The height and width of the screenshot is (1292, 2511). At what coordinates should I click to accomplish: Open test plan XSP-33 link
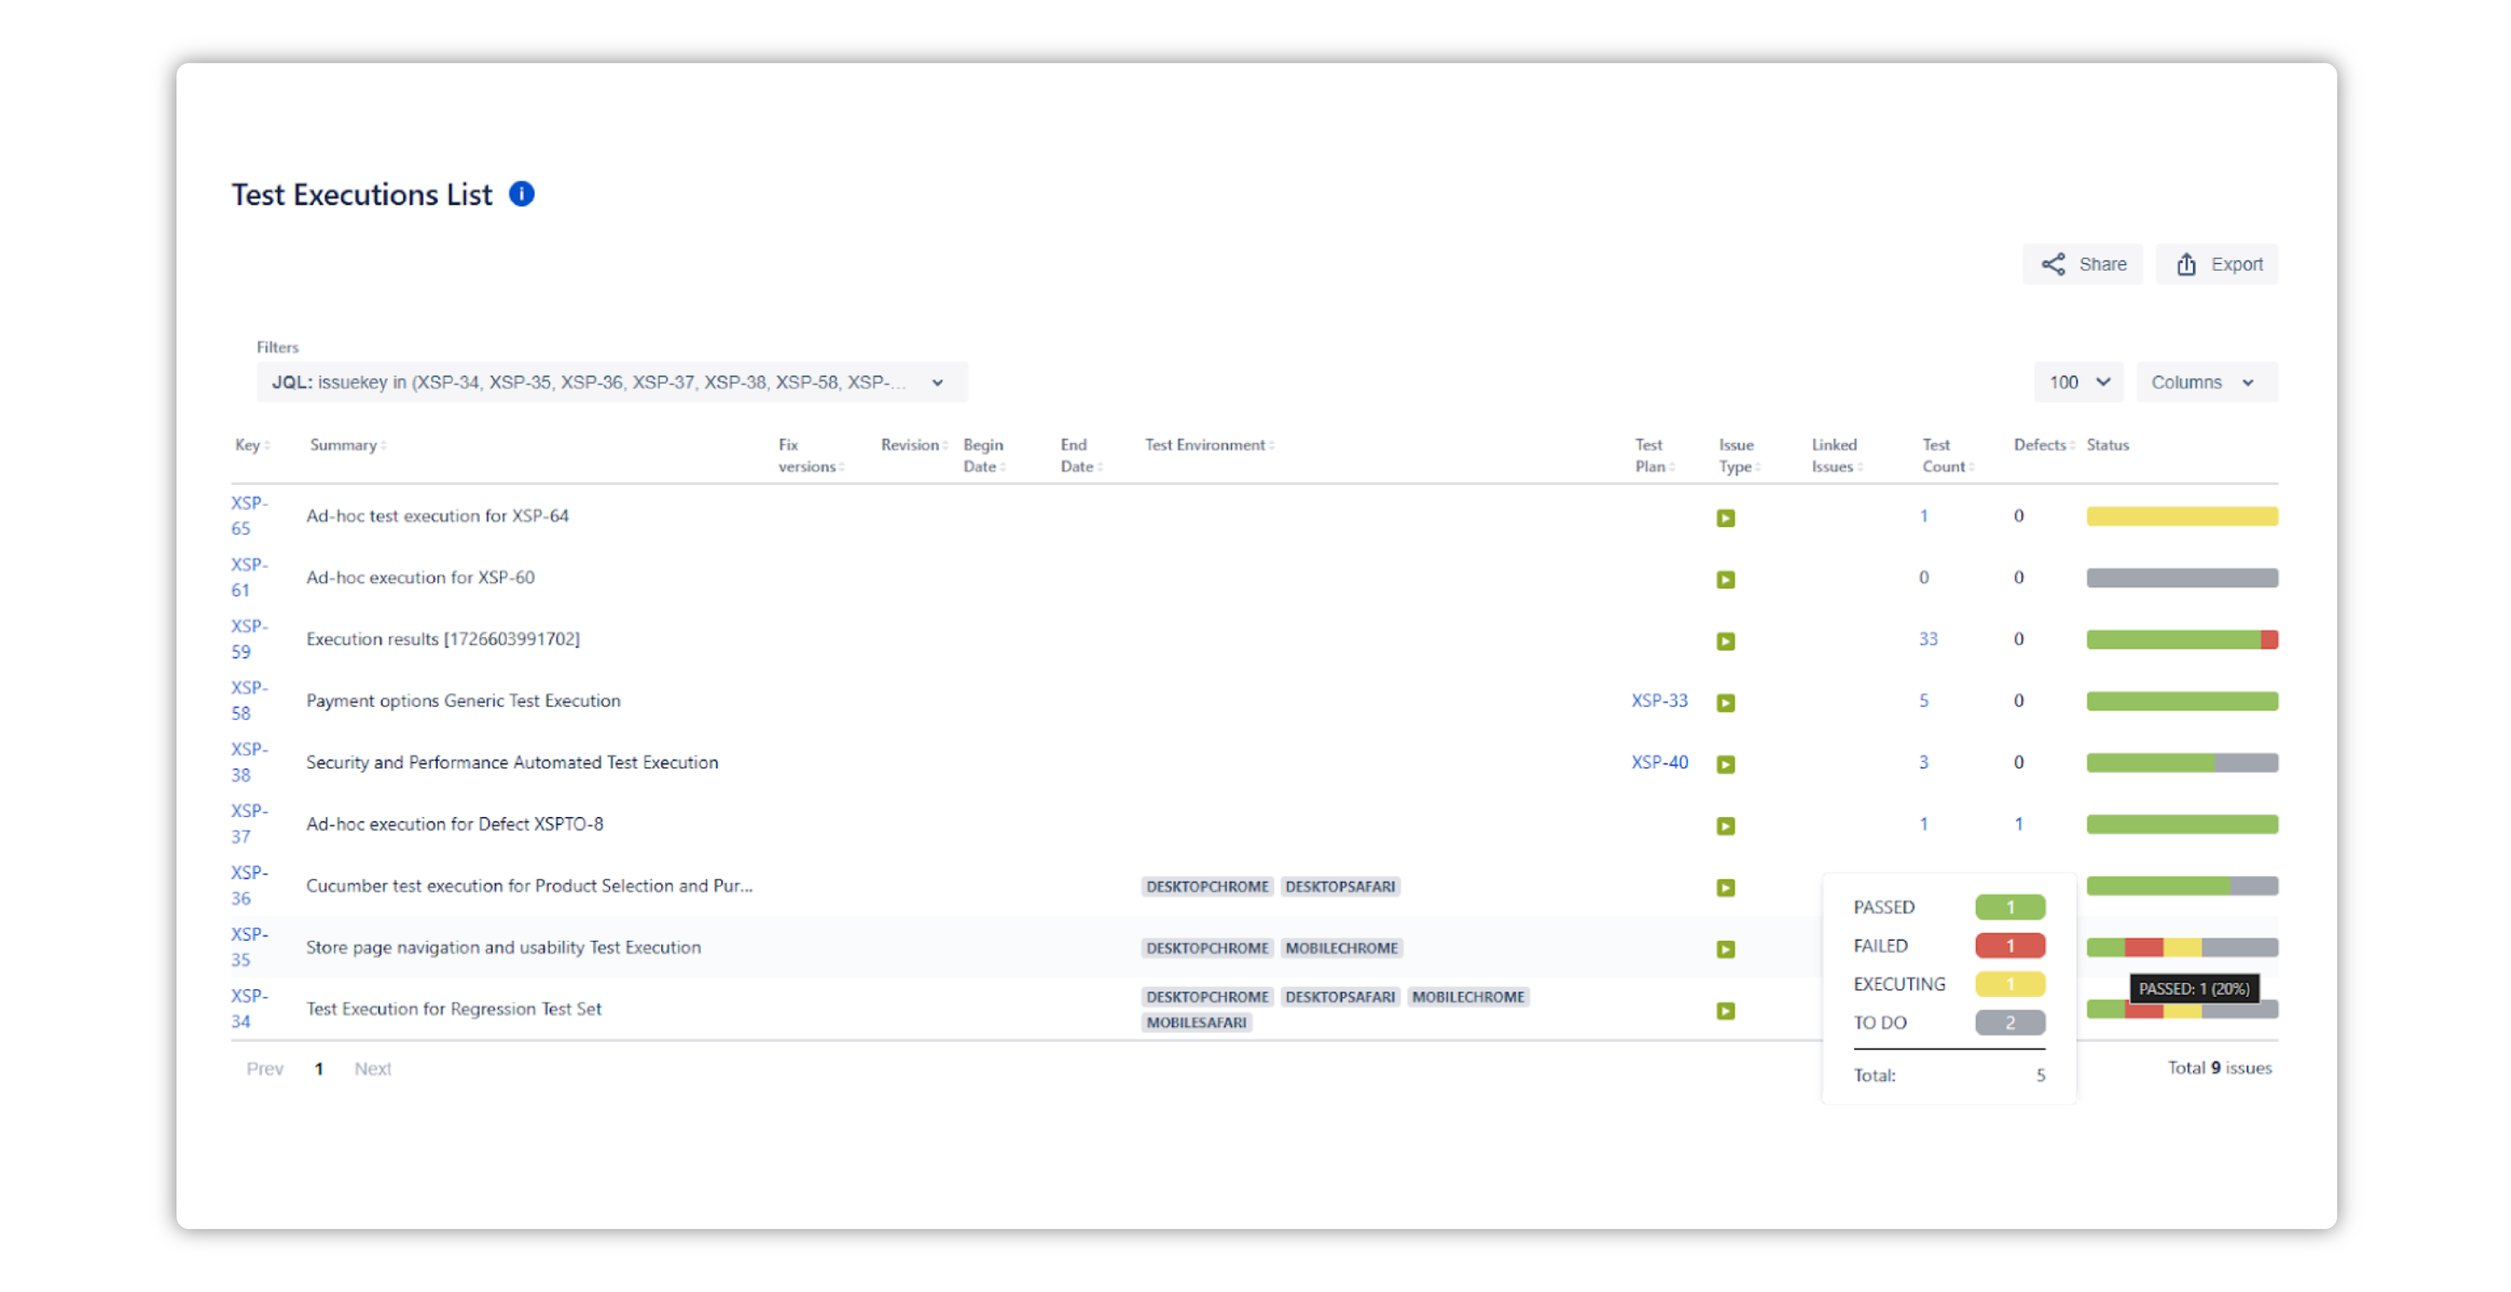1660,700
